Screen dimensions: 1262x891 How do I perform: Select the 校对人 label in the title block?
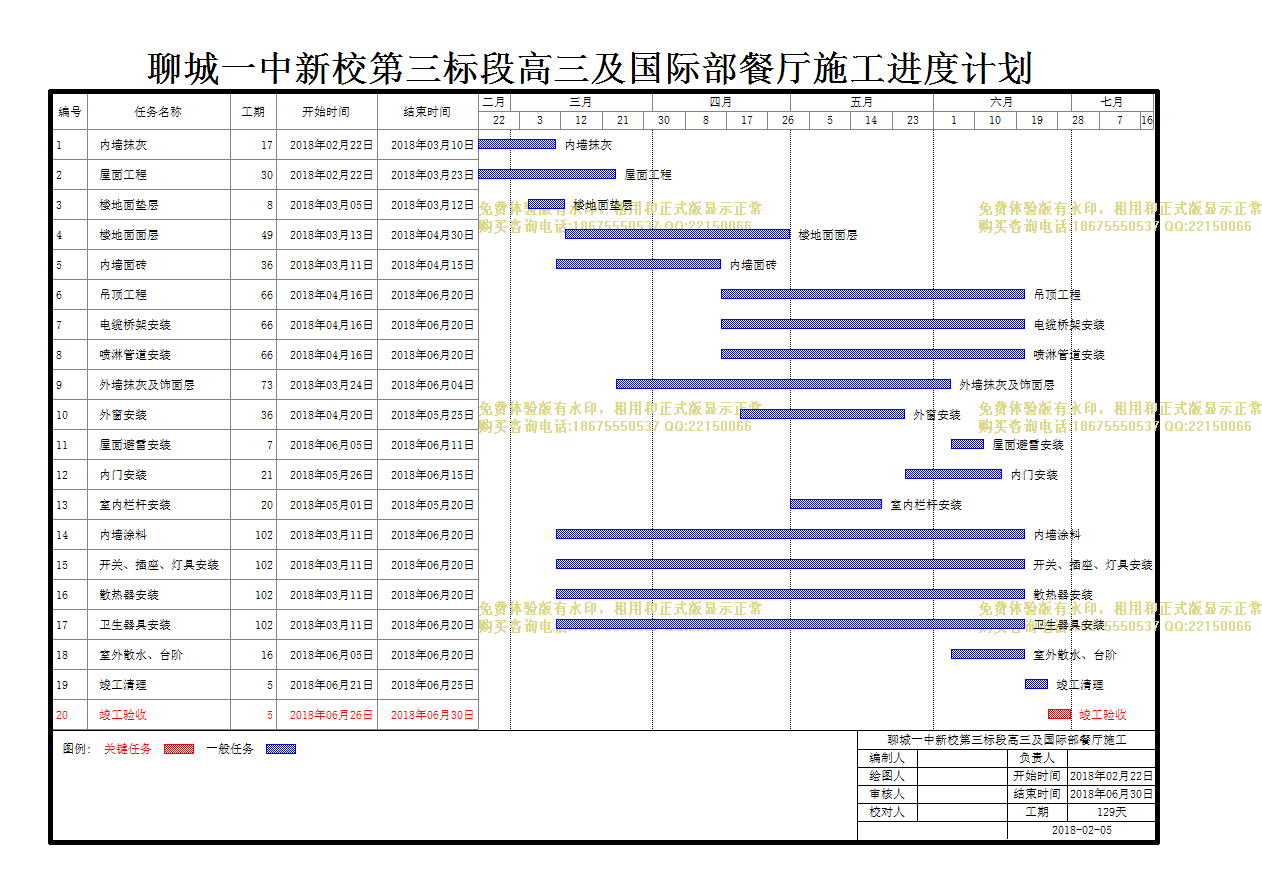(x=887, y=812)
